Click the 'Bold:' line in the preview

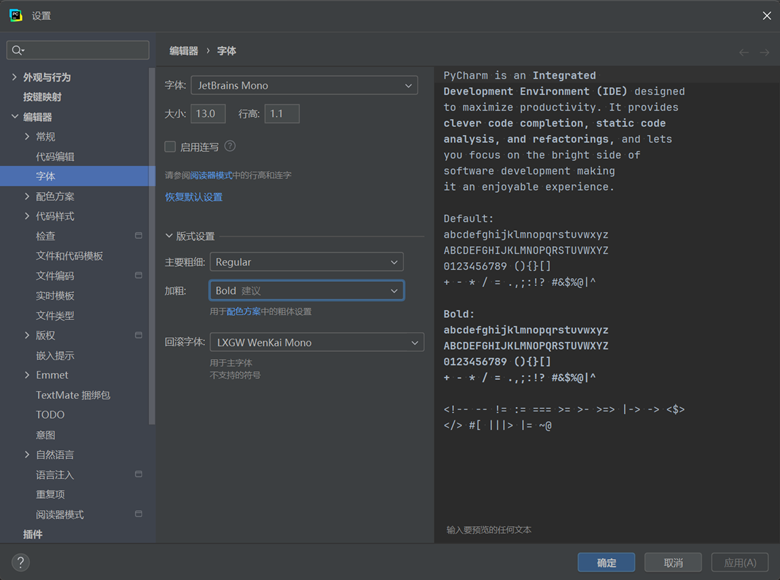[x=459, y=314]
